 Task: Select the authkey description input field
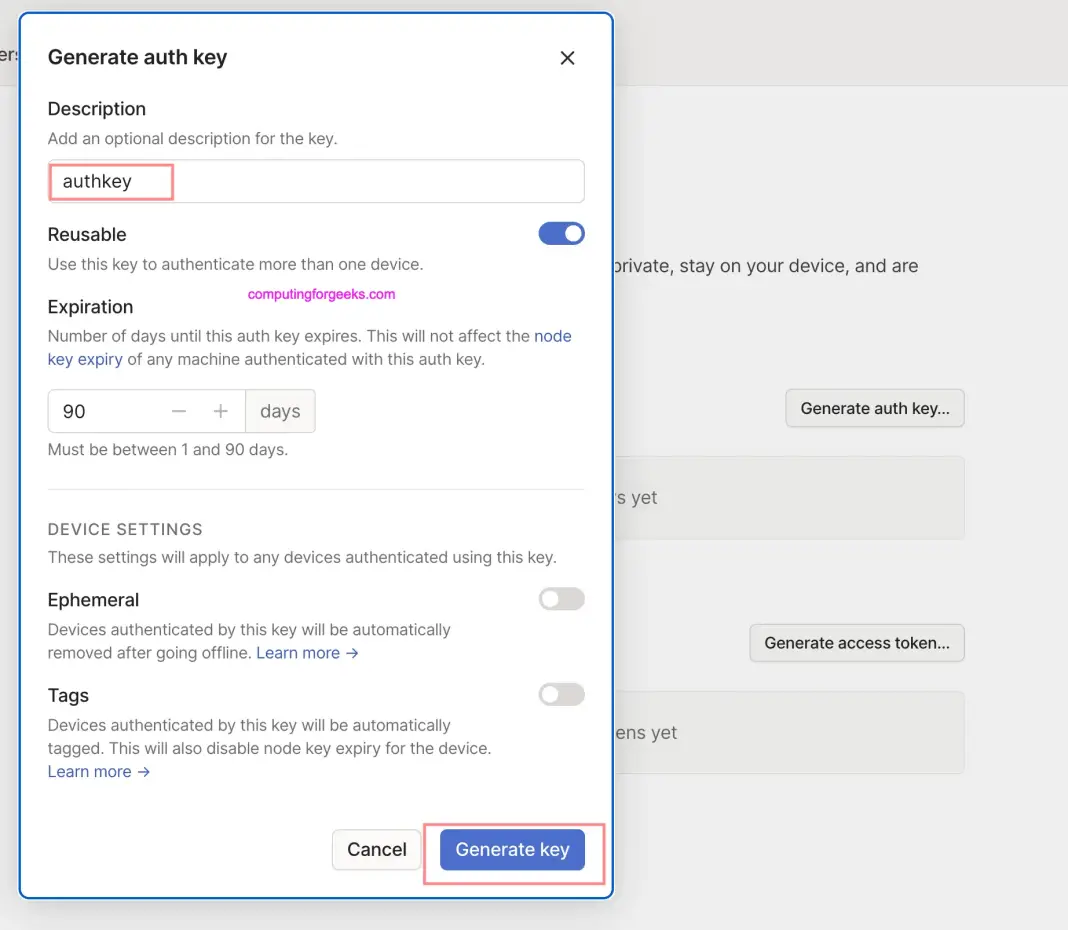(110, 181)
